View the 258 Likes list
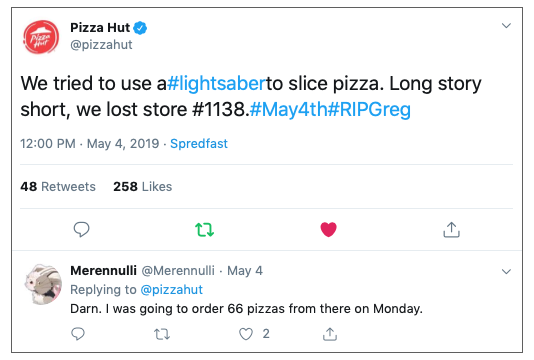This screenshot has height=360, width=534. (x=143, y=187)
